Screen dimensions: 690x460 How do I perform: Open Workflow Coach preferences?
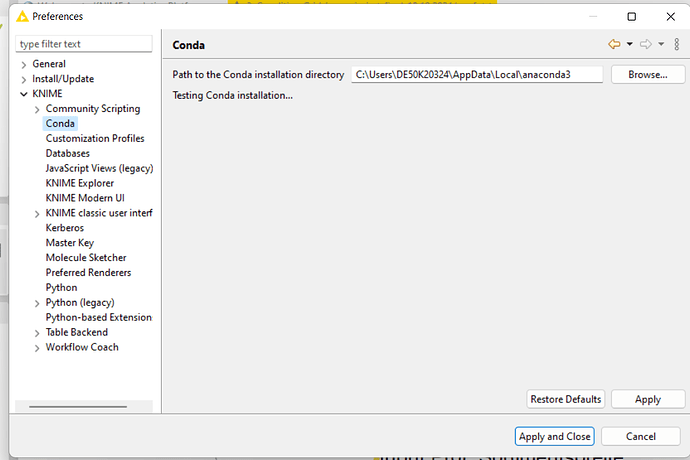click(x=82, y=347)
